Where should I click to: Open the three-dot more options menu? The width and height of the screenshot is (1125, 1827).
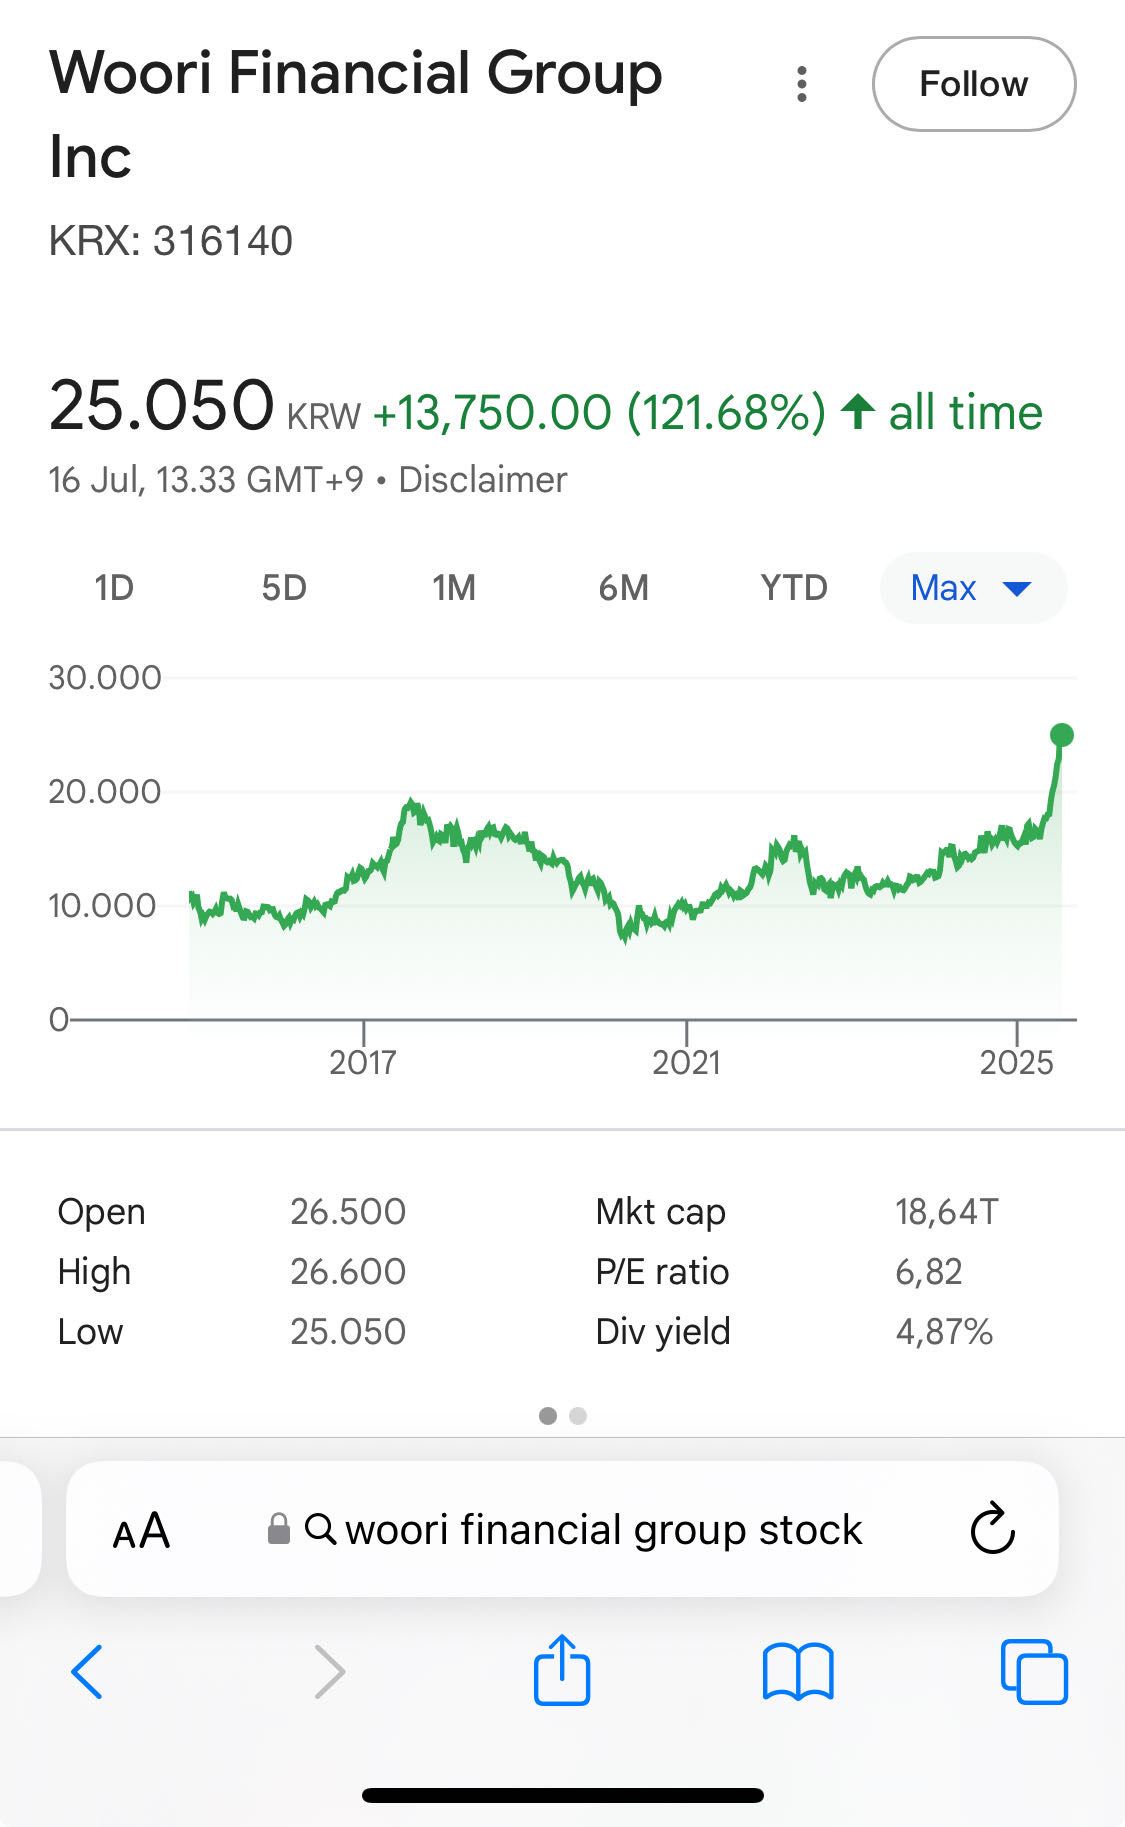pyautogui.click(x=801, y=85)
